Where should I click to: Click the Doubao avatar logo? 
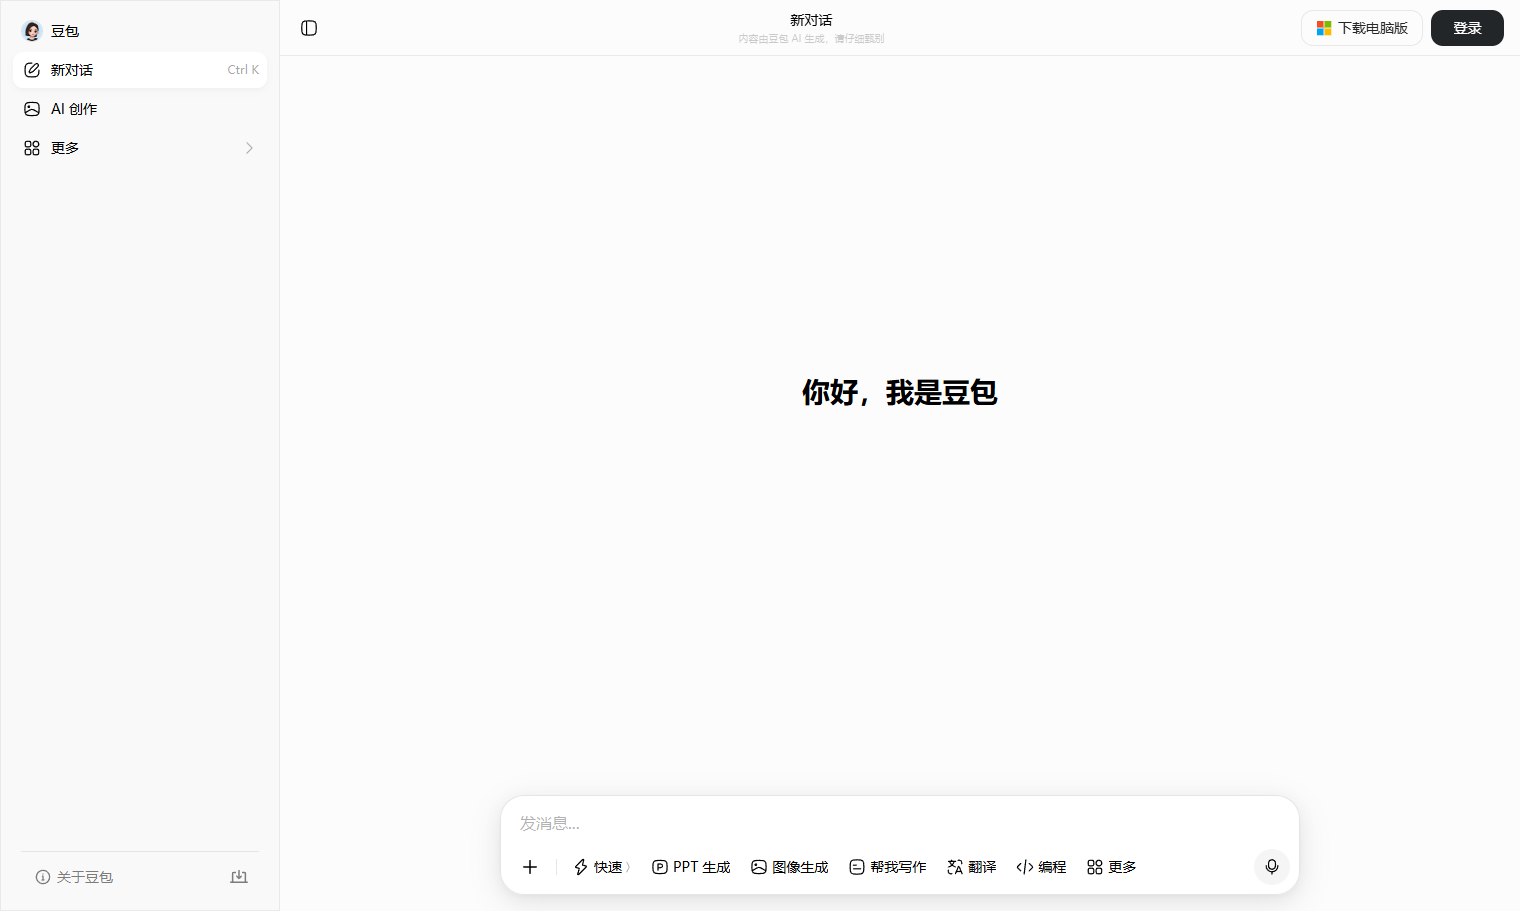[32, 31]
